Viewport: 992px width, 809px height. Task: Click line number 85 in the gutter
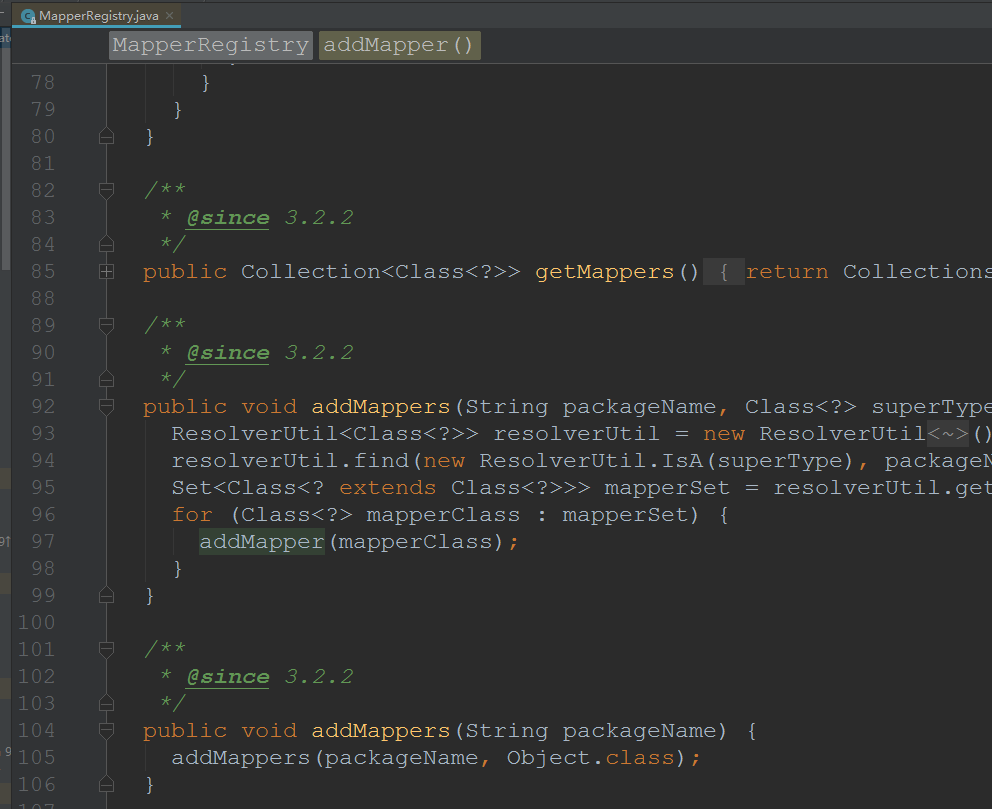pyautogui.click(x=43, y=271)
